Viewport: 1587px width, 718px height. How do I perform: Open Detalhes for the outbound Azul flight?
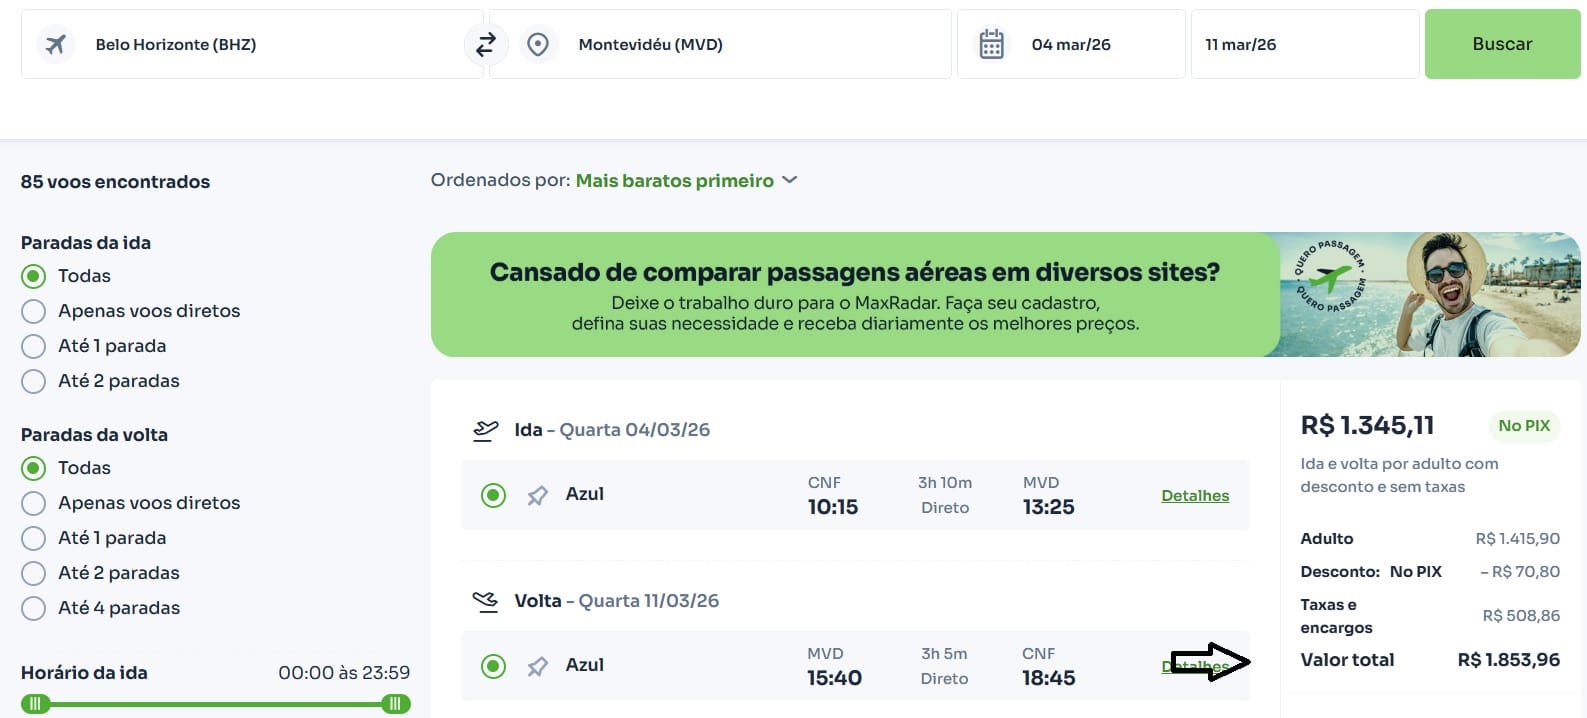pyautogui.click(x=1195, y=496)
